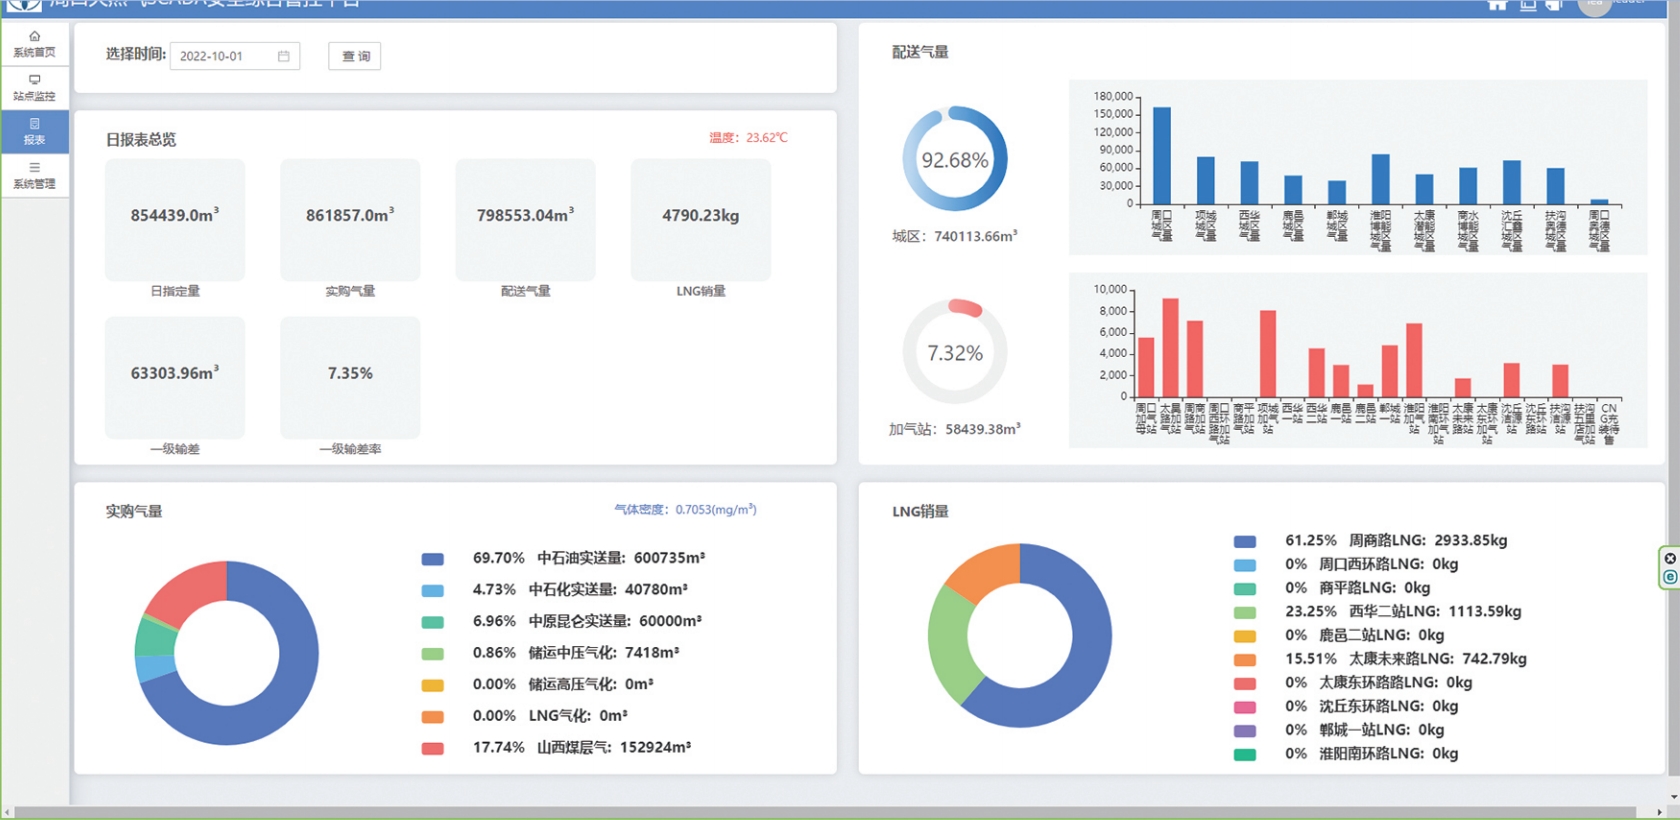Click the 798553.04m³ 配送气量 card

tap(526, 220)
